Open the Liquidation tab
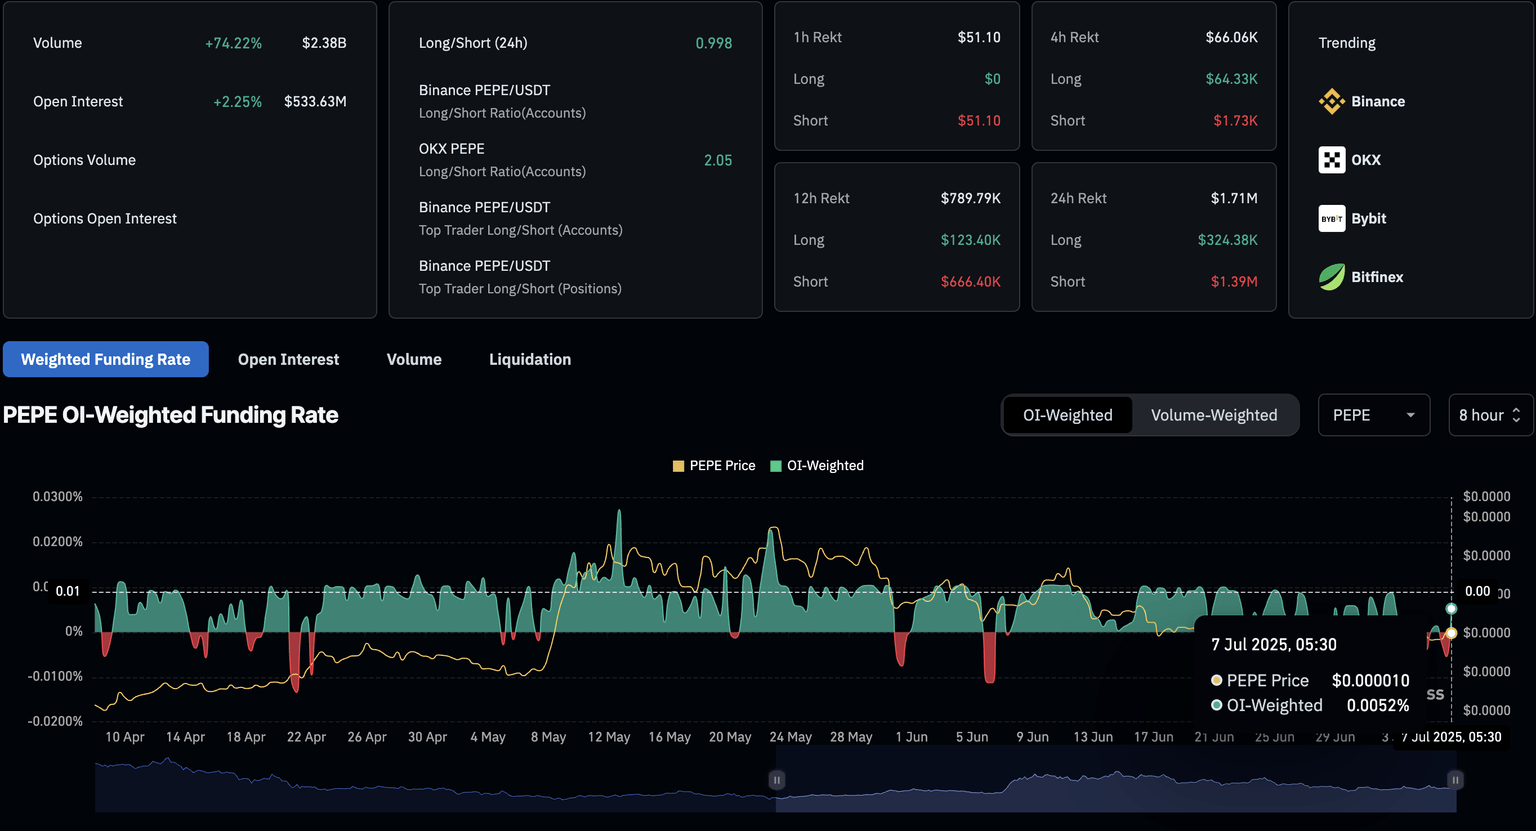Viewport: 1536px width, 831px height. click(x=530, y=359)
